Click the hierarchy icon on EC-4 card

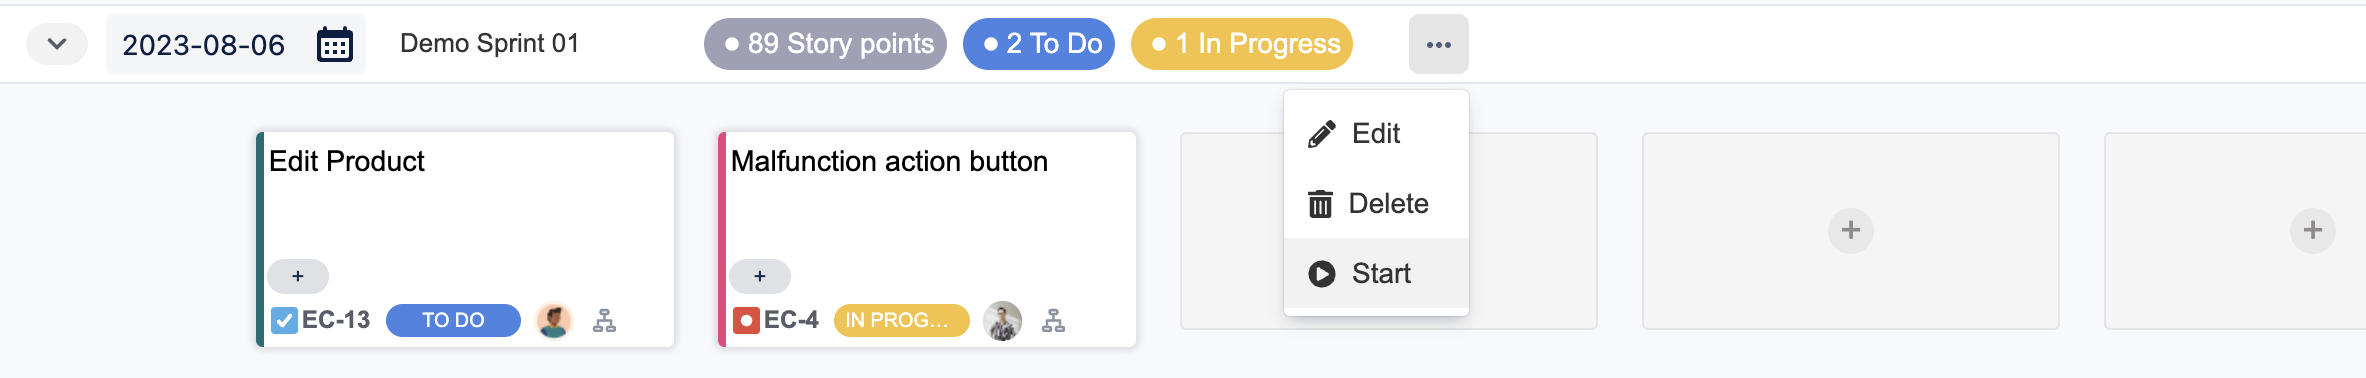tap(1053, 321)
